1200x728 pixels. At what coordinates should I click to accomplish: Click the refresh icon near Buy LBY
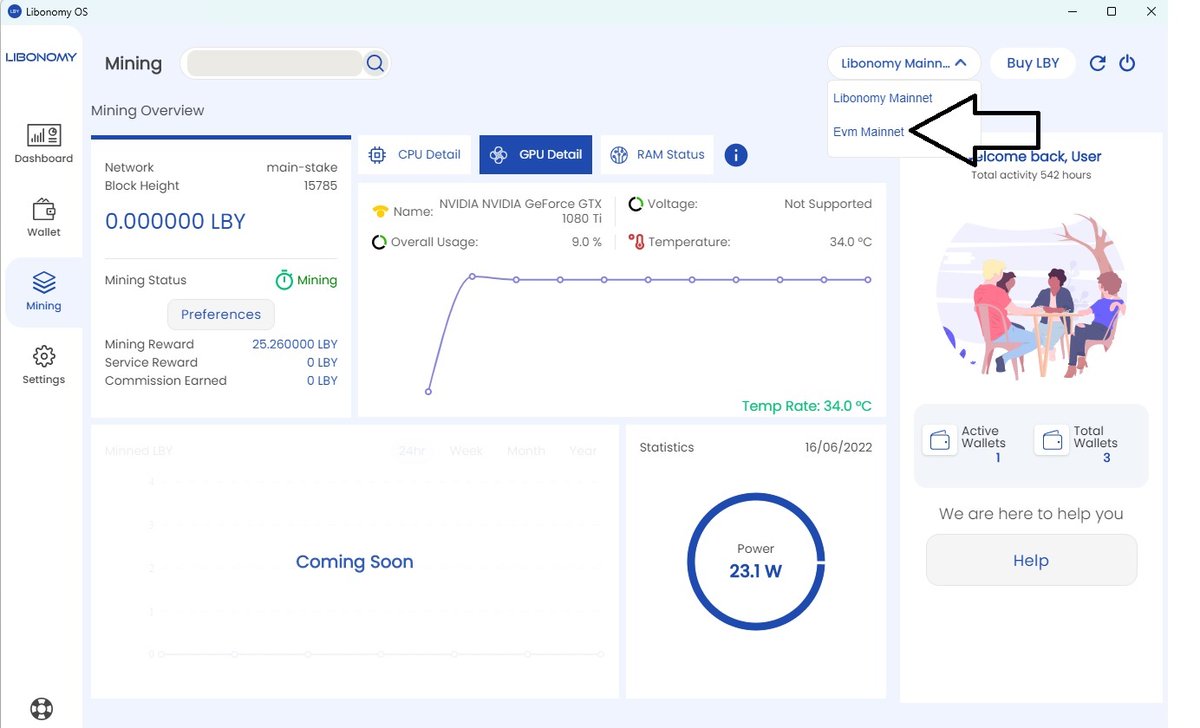tap(1097, 63)
